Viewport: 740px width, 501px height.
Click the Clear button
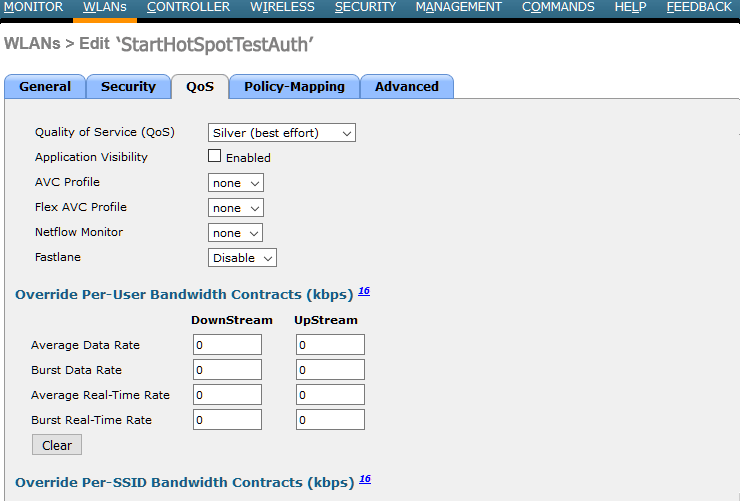point(57,445)
